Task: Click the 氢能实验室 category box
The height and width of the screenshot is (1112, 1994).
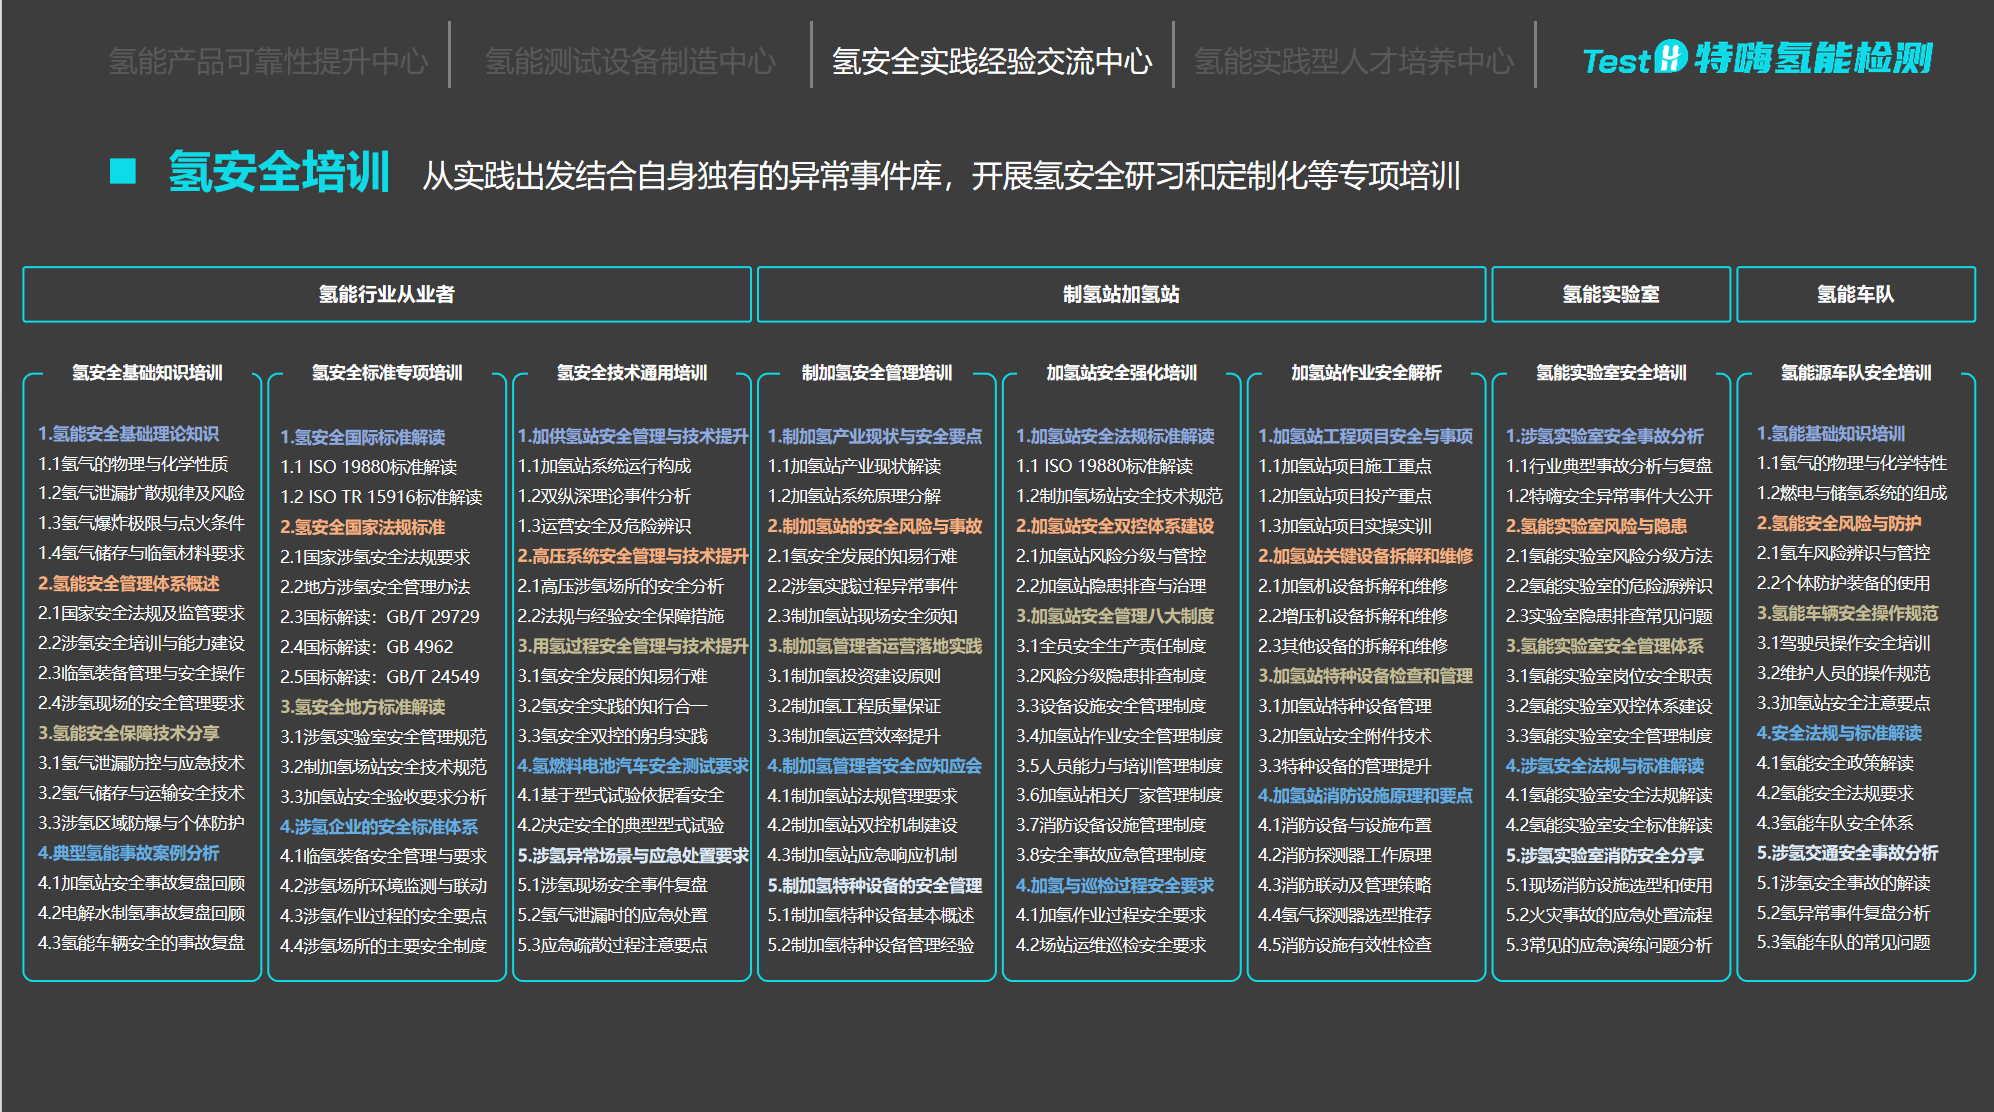Action: 1610,294
